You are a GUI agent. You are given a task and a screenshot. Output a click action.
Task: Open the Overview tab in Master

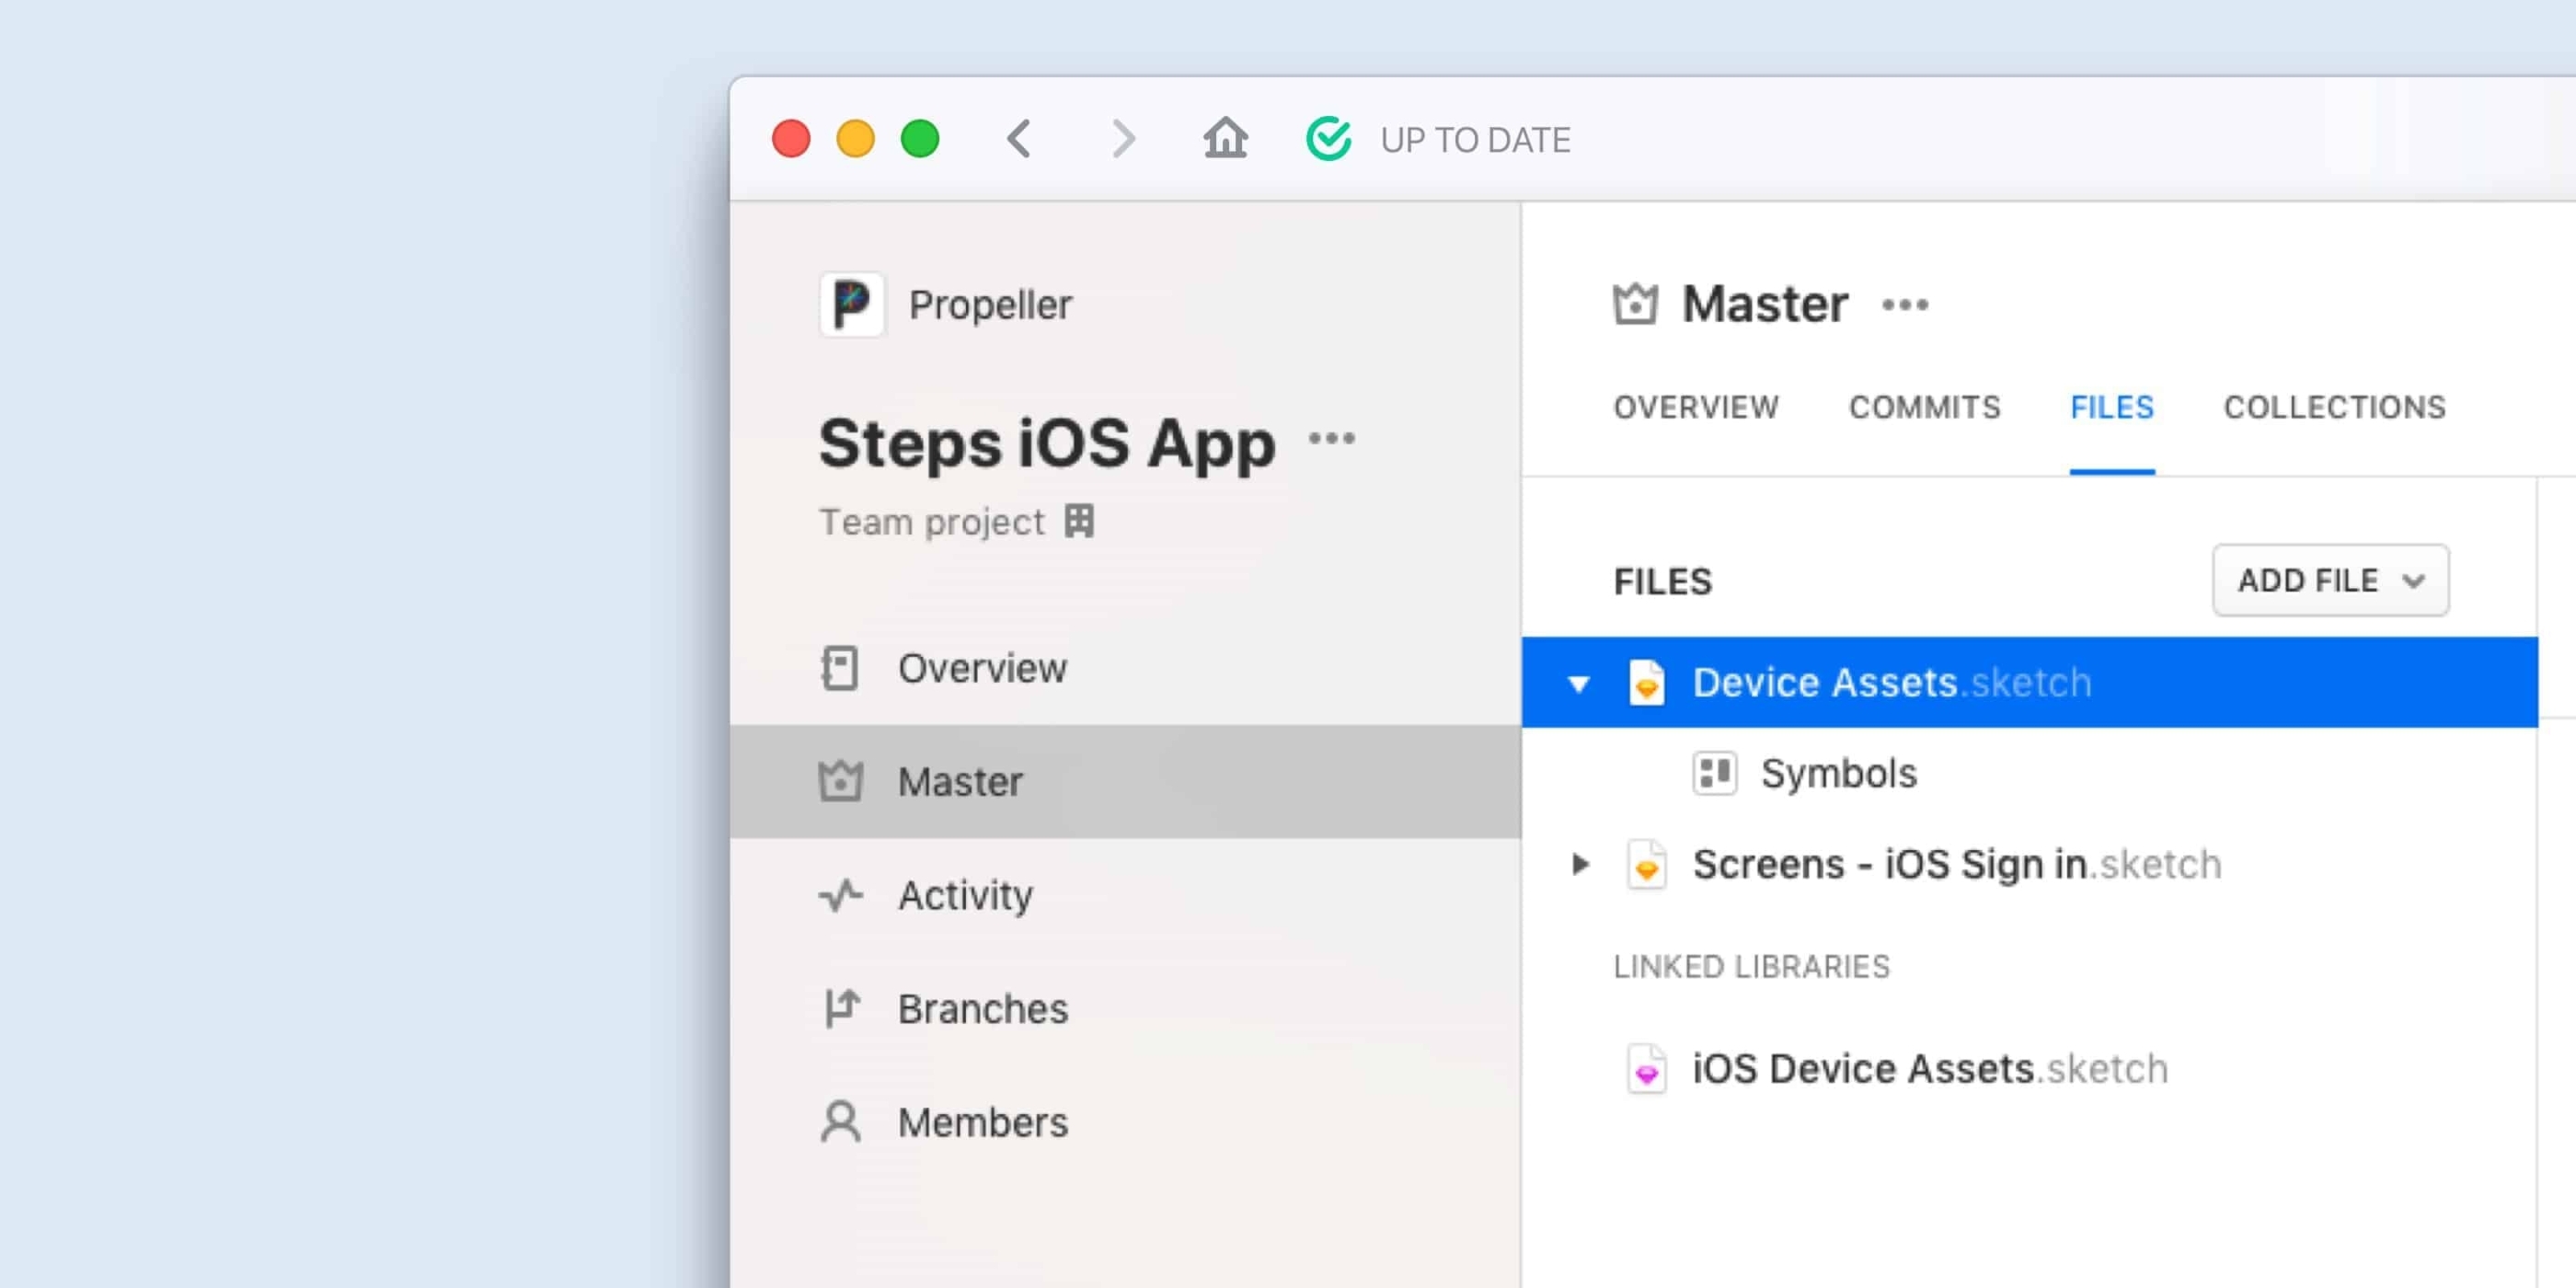1695,407
